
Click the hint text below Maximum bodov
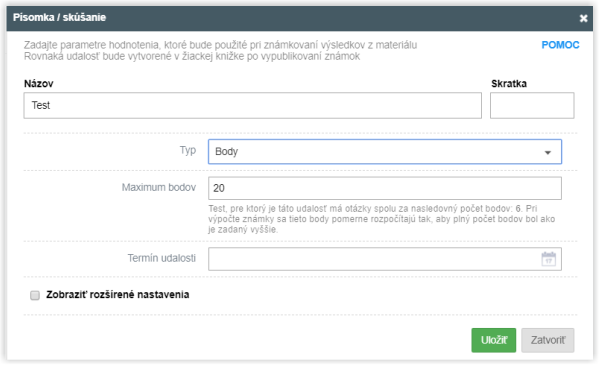tap(382, 219)
